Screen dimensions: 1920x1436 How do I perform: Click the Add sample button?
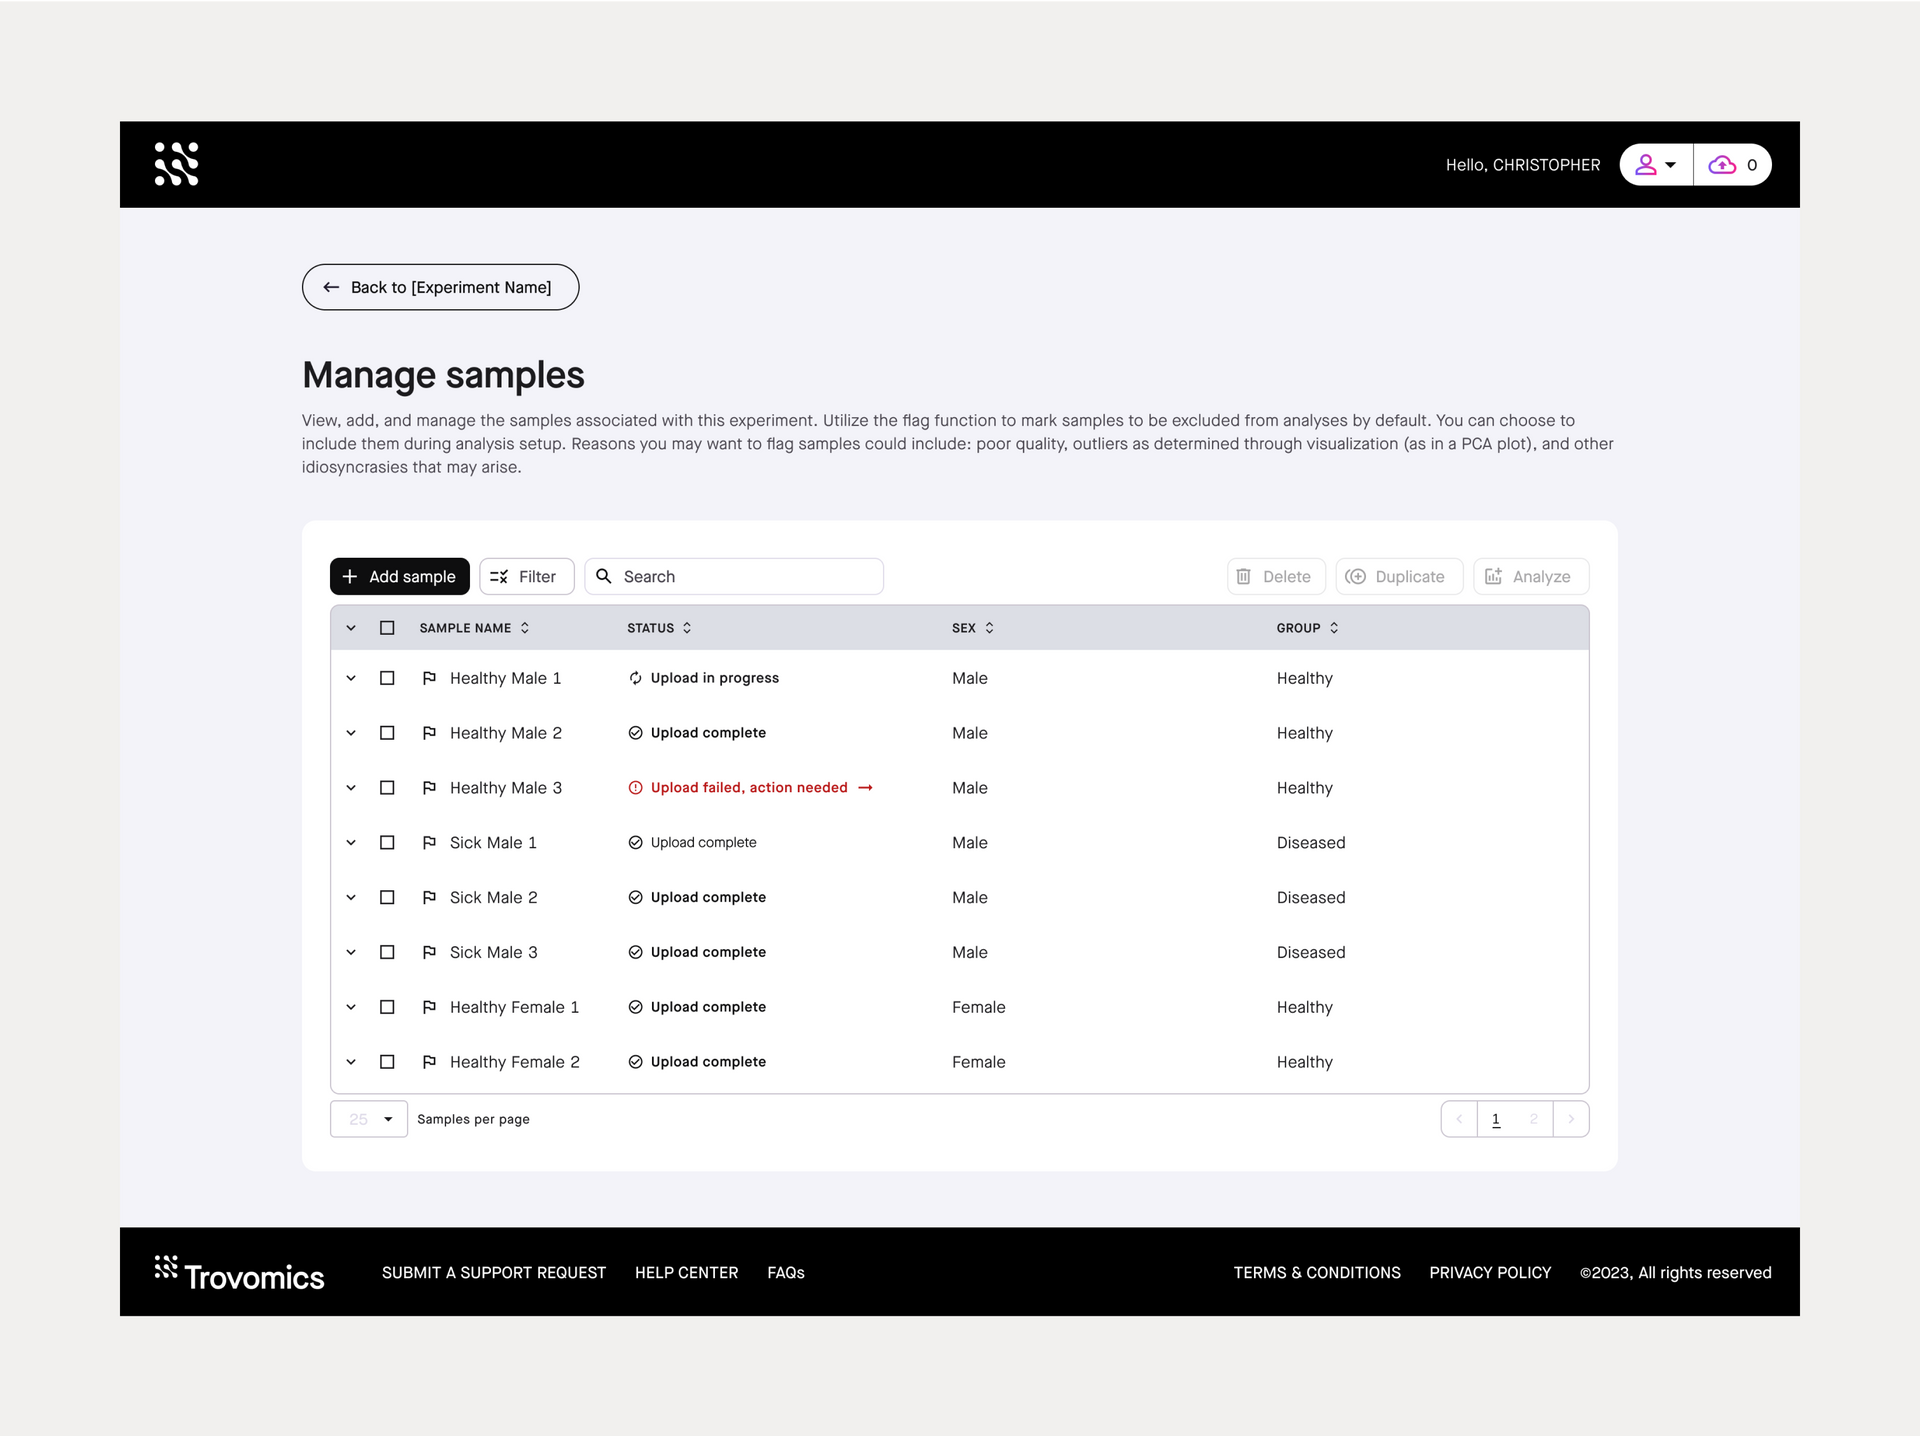(399, 576)
